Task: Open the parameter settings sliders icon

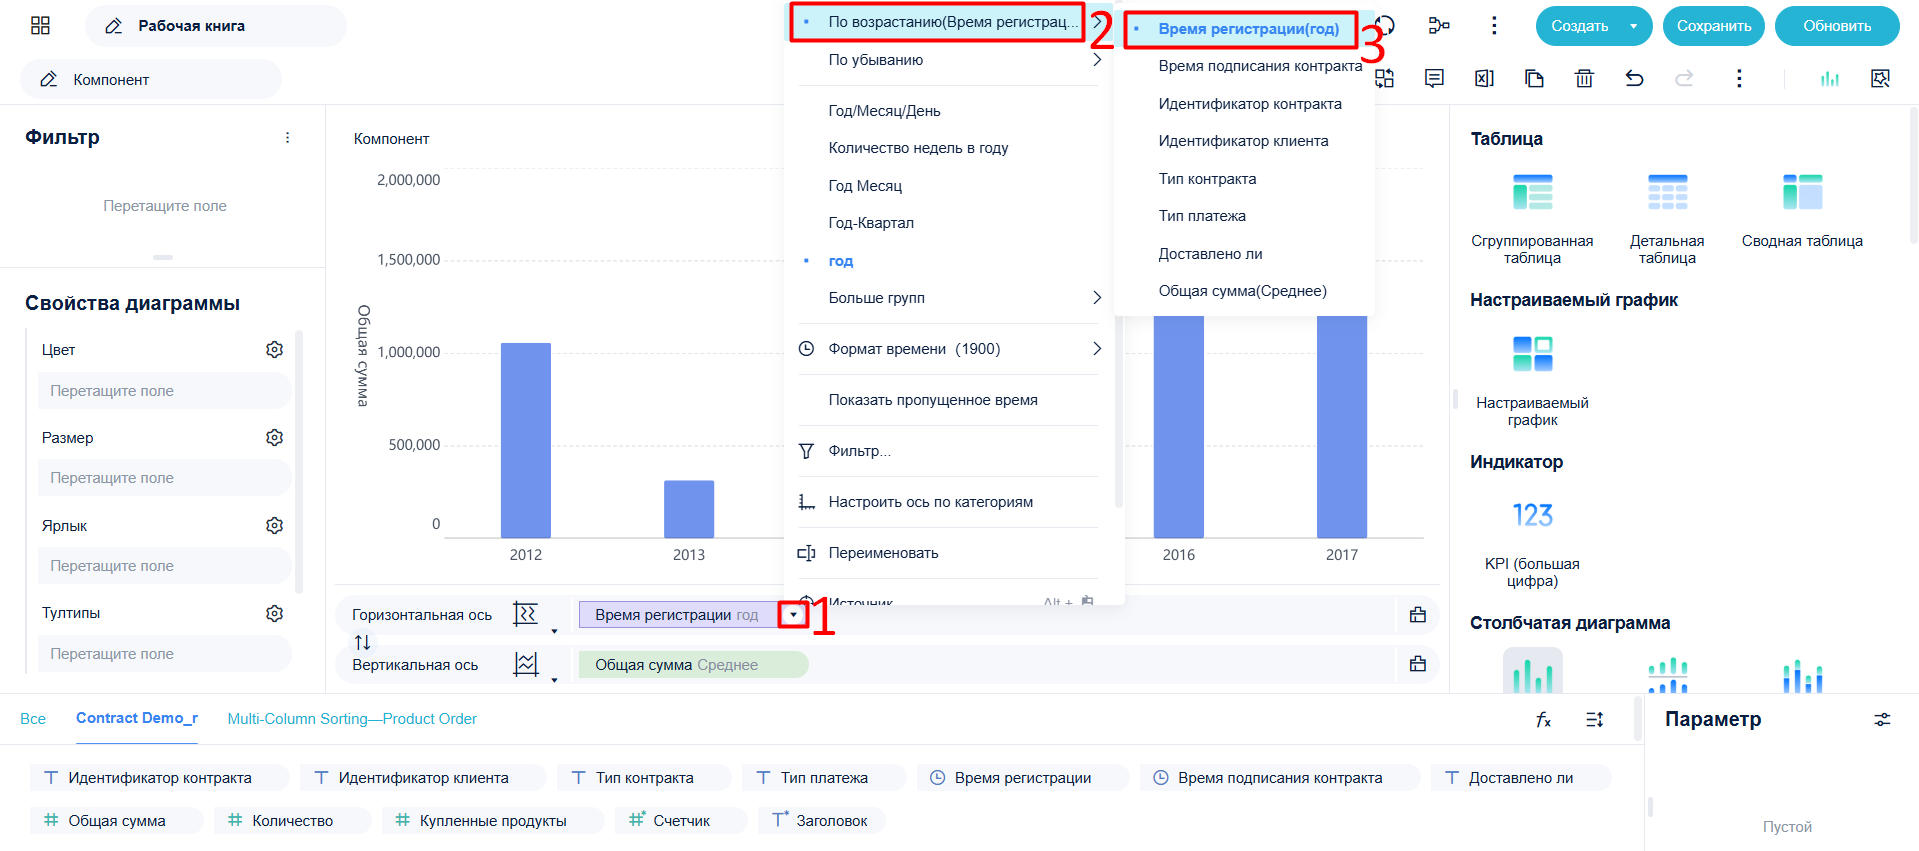Action: (1882, 719)
